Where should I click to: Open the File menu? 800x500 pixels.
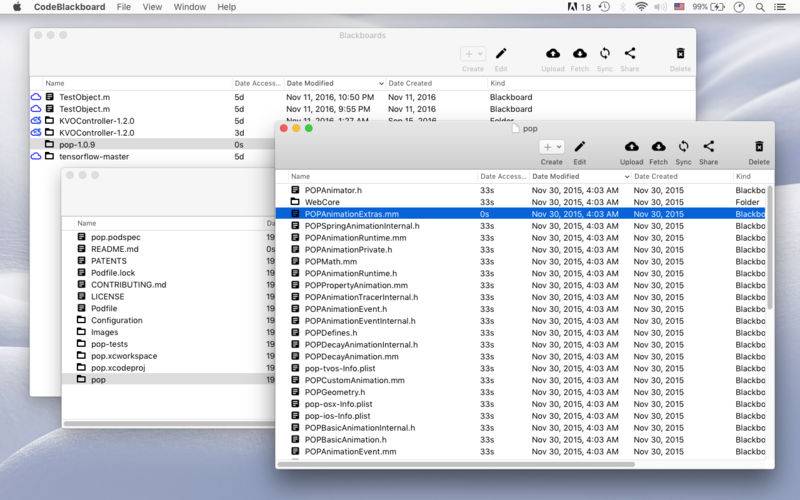point(124,7)
